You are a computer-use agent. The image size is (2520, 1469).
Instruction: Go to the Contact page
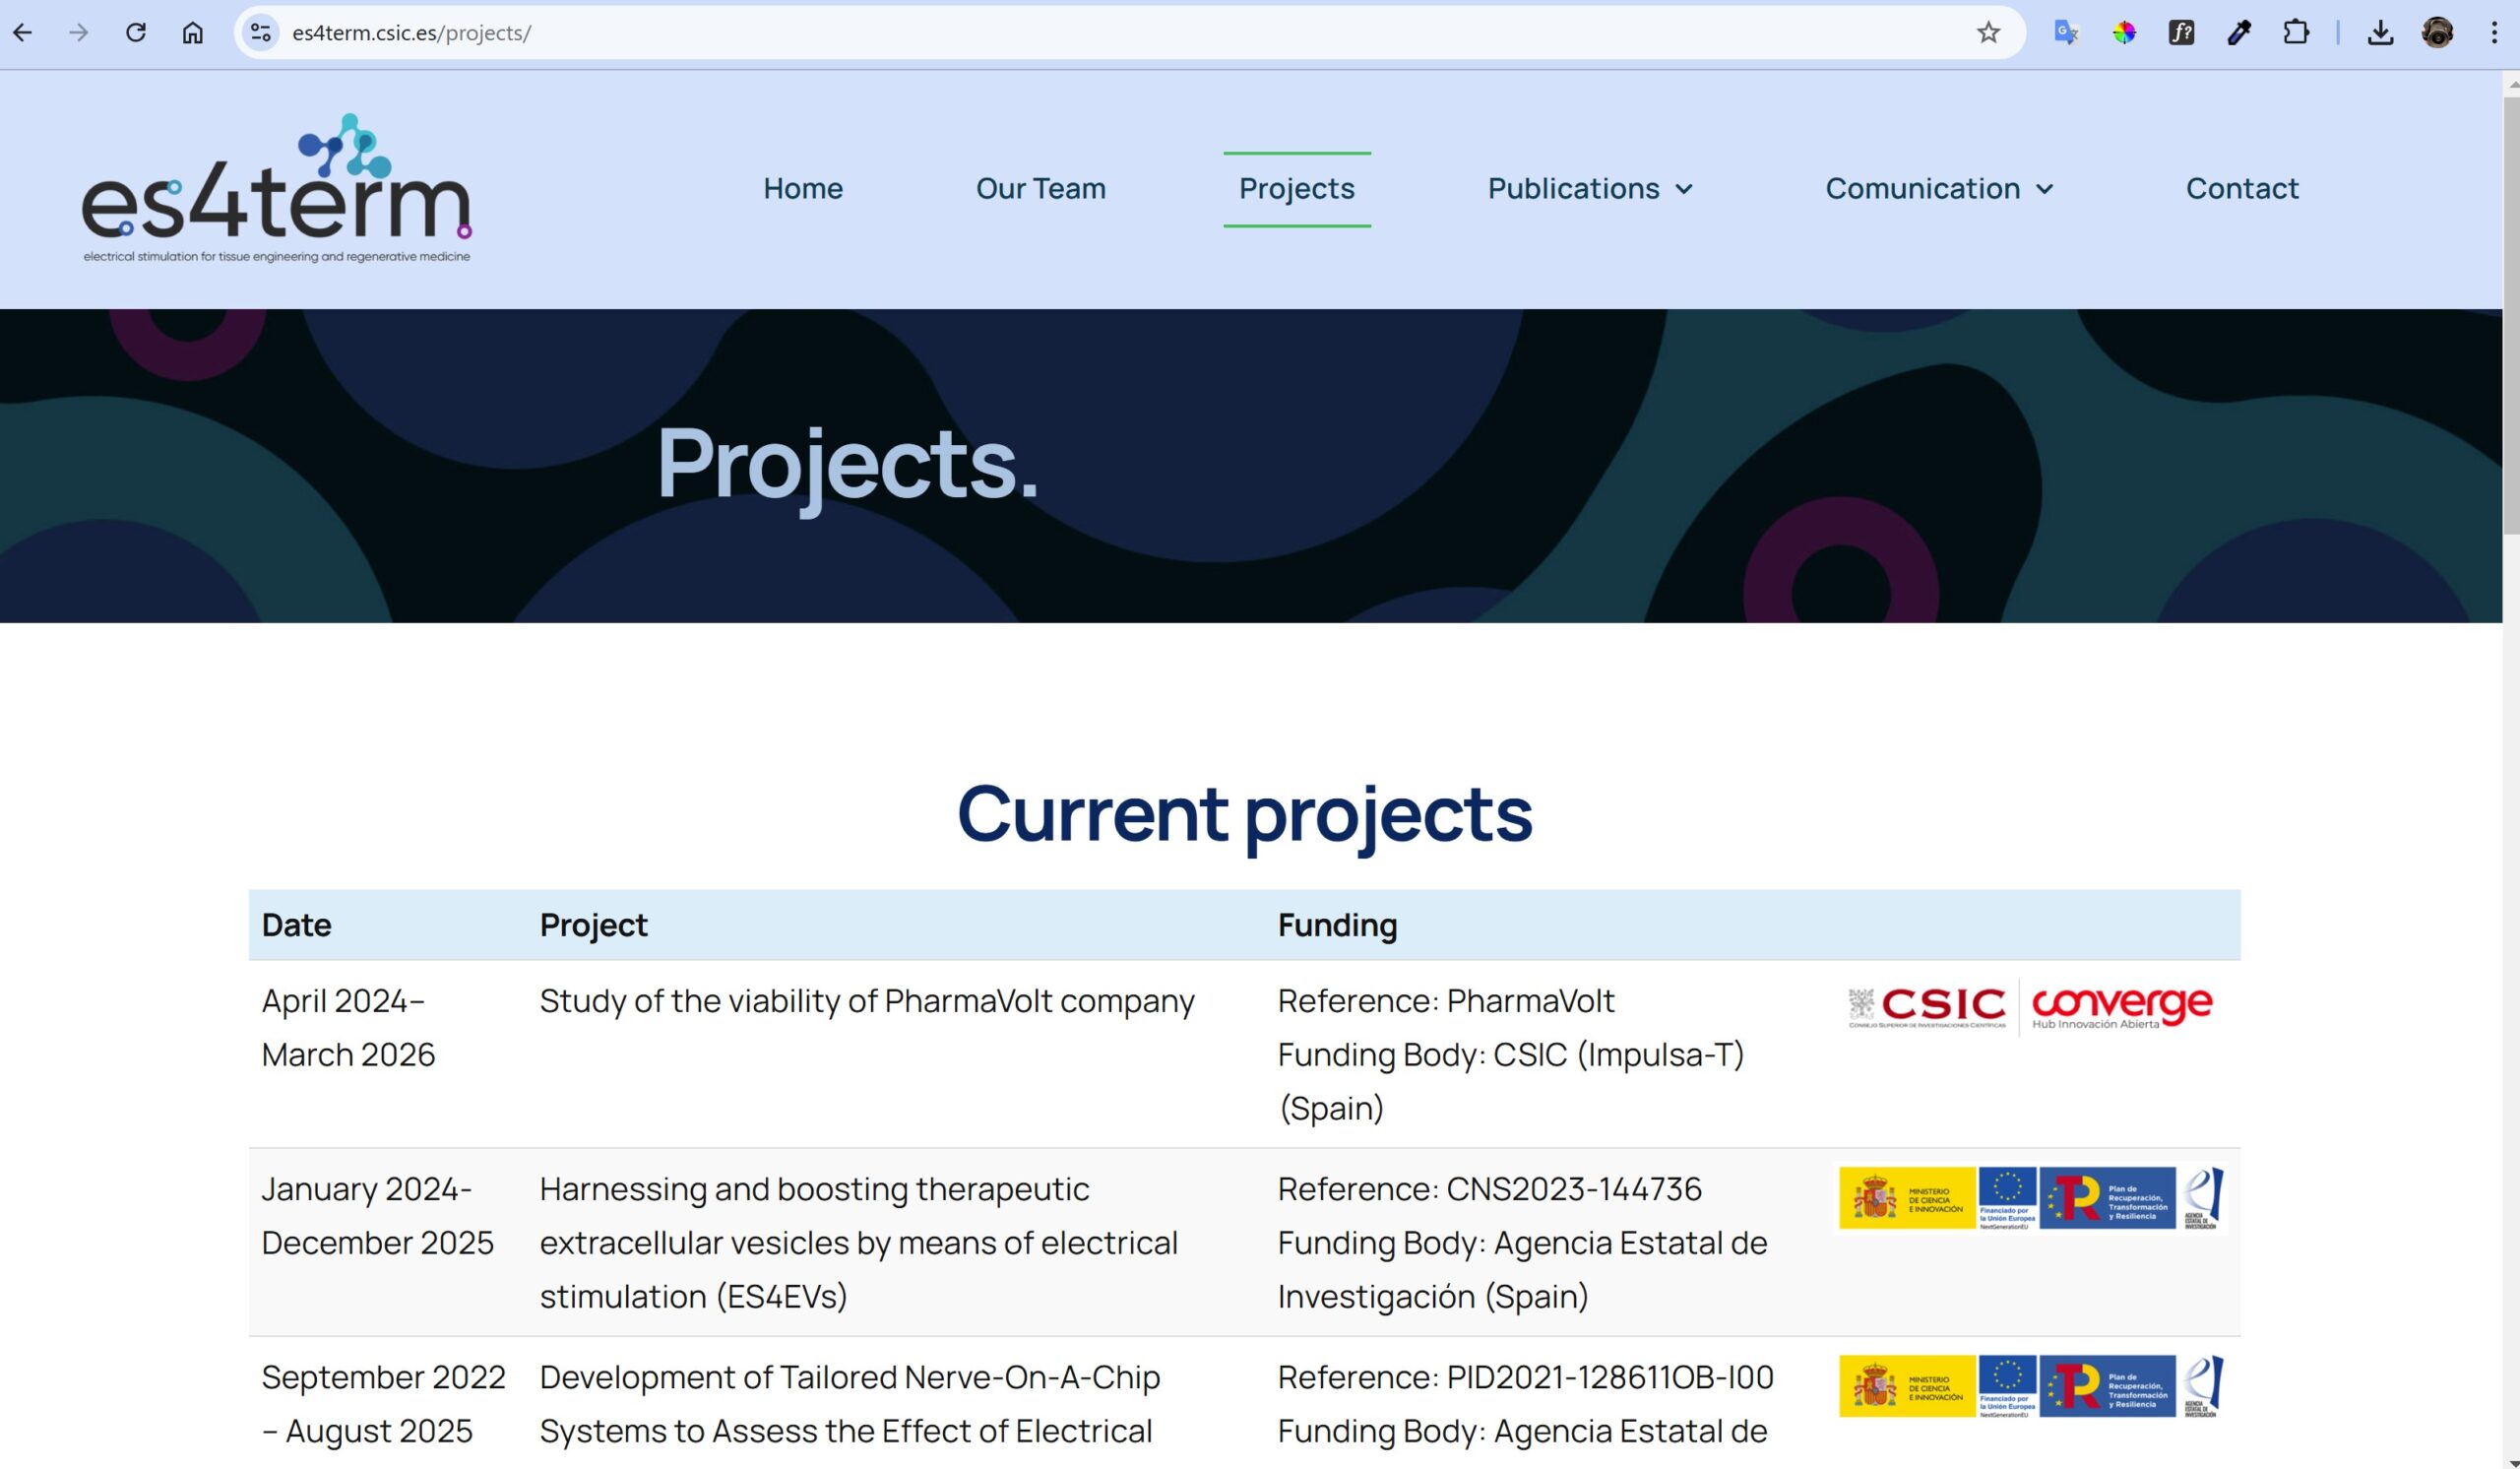(2242, 188)
